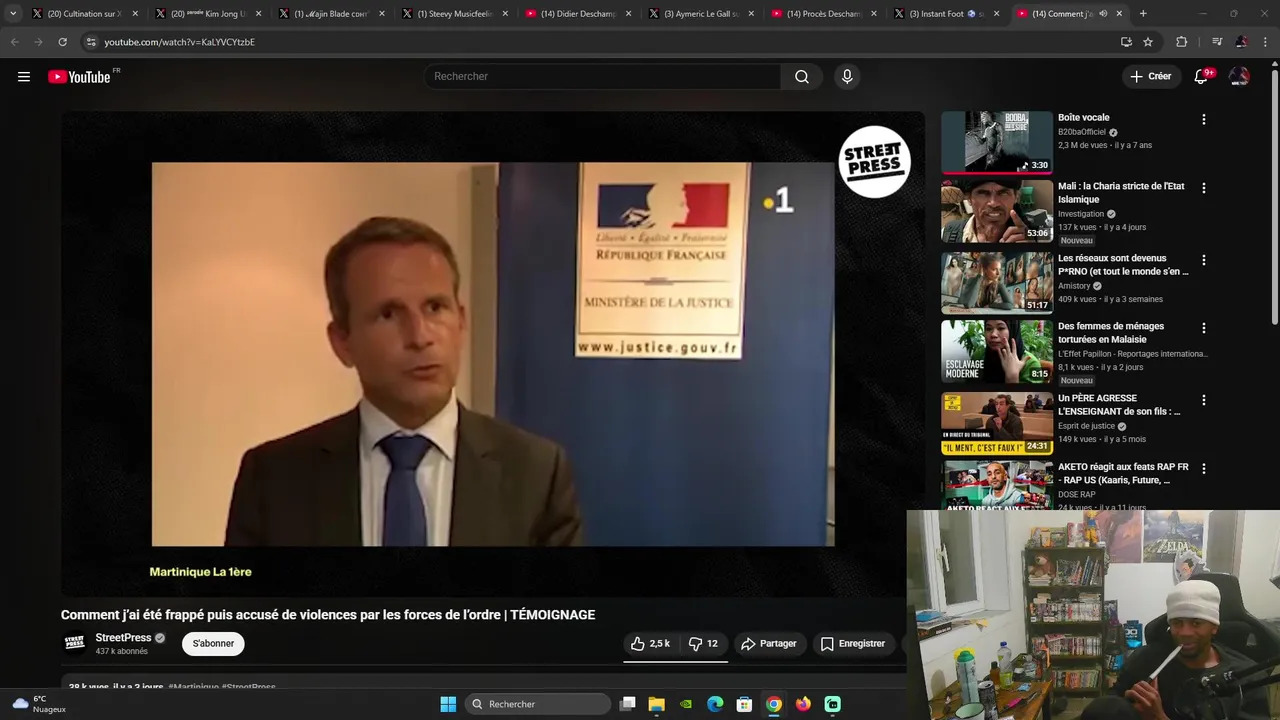The image size is (1280, 720).
Task: Open the NVIDIA app on the taskbar
Action: pyautogui.click(x=686, y=704)
